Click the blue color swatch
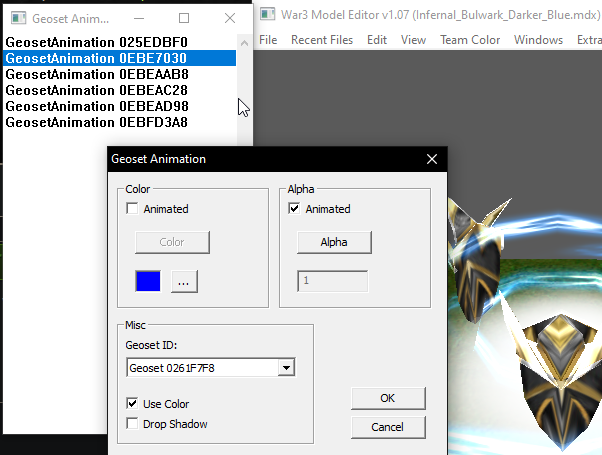The height and width of the screenshot is (455, 602). pos(148,281)
